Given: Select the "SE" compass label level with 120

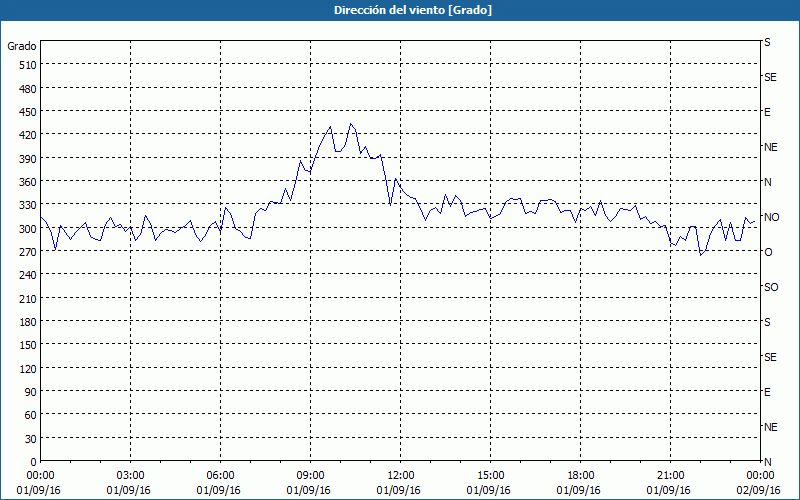Looking at the screenshot, I should click(x=770, y=357).
